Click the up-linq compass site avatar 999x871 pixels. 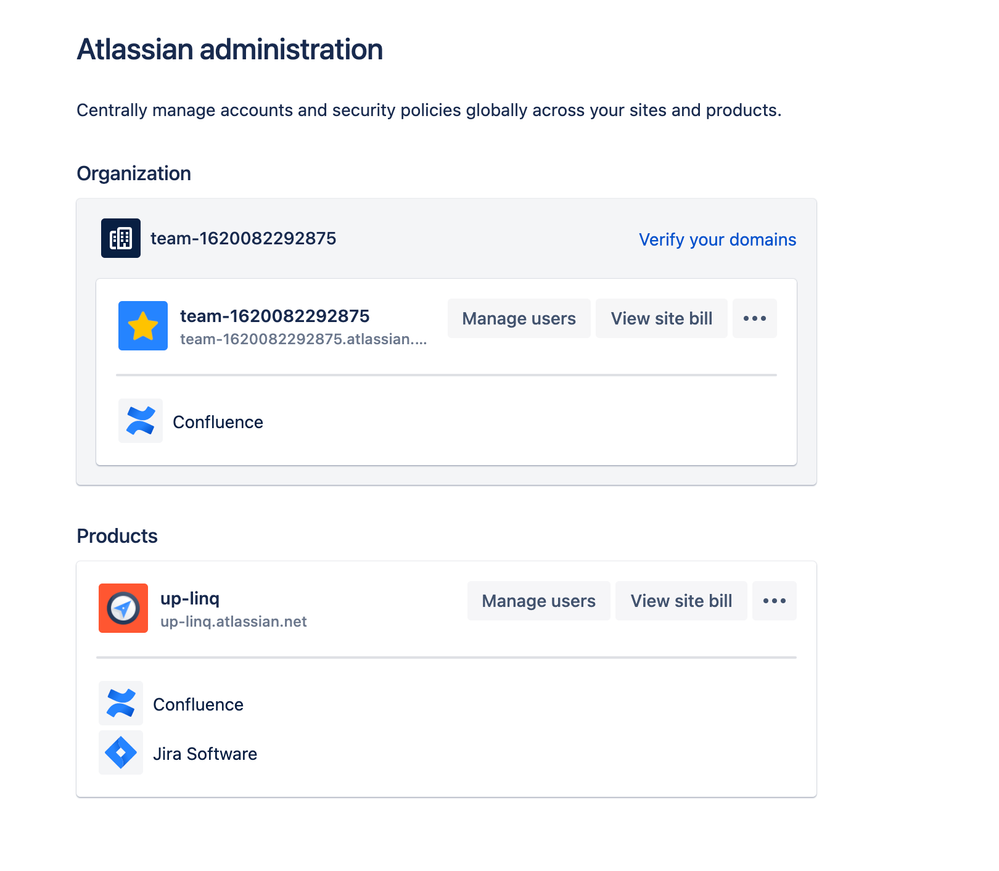(123, 608)
